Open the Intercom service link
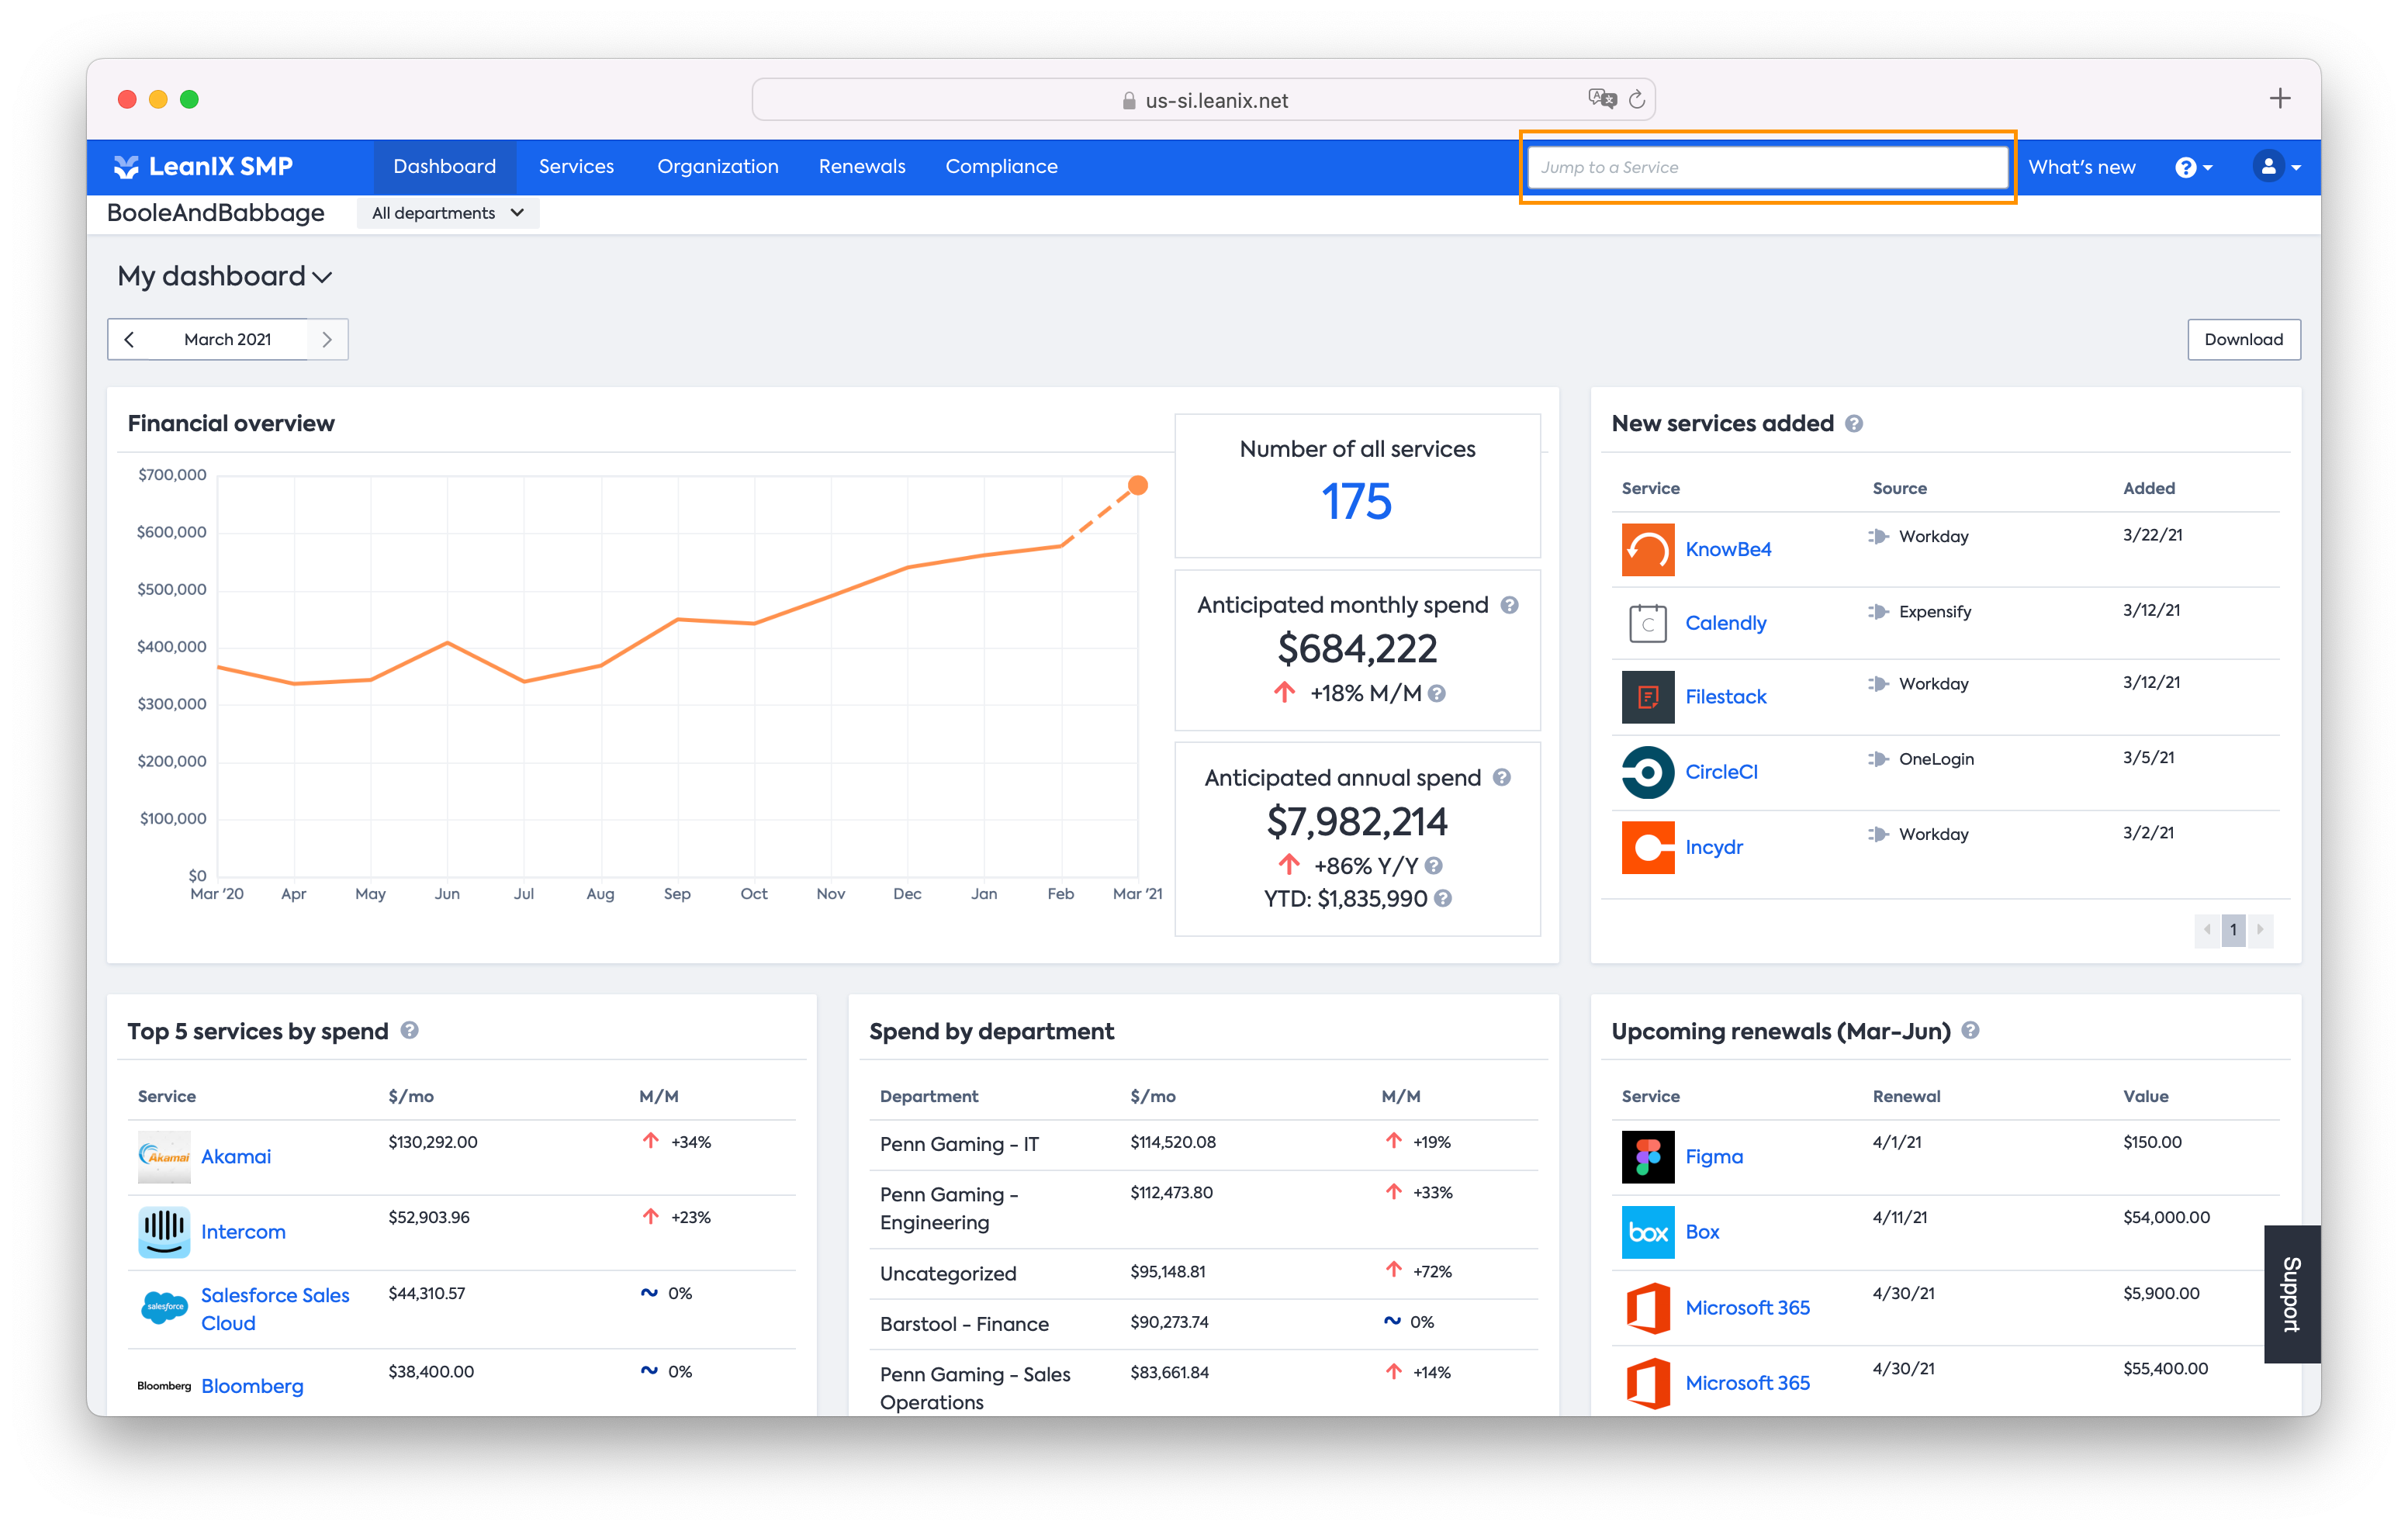Viewport: 2408px width, 1531px height. pyautogui.click(x=243, y=1232)
